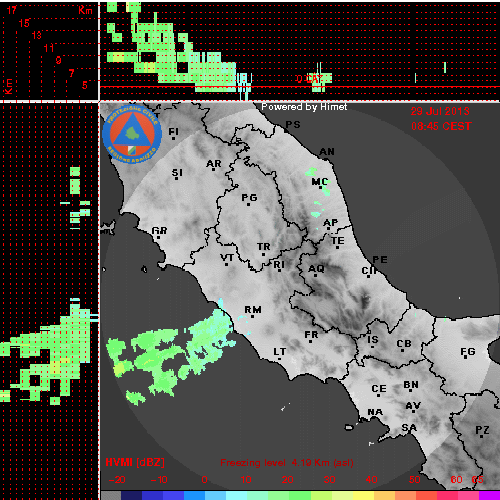This screenshot has width=500, height=500.
Task: Click the 'PZ' city label
Action: click(482, 430)
